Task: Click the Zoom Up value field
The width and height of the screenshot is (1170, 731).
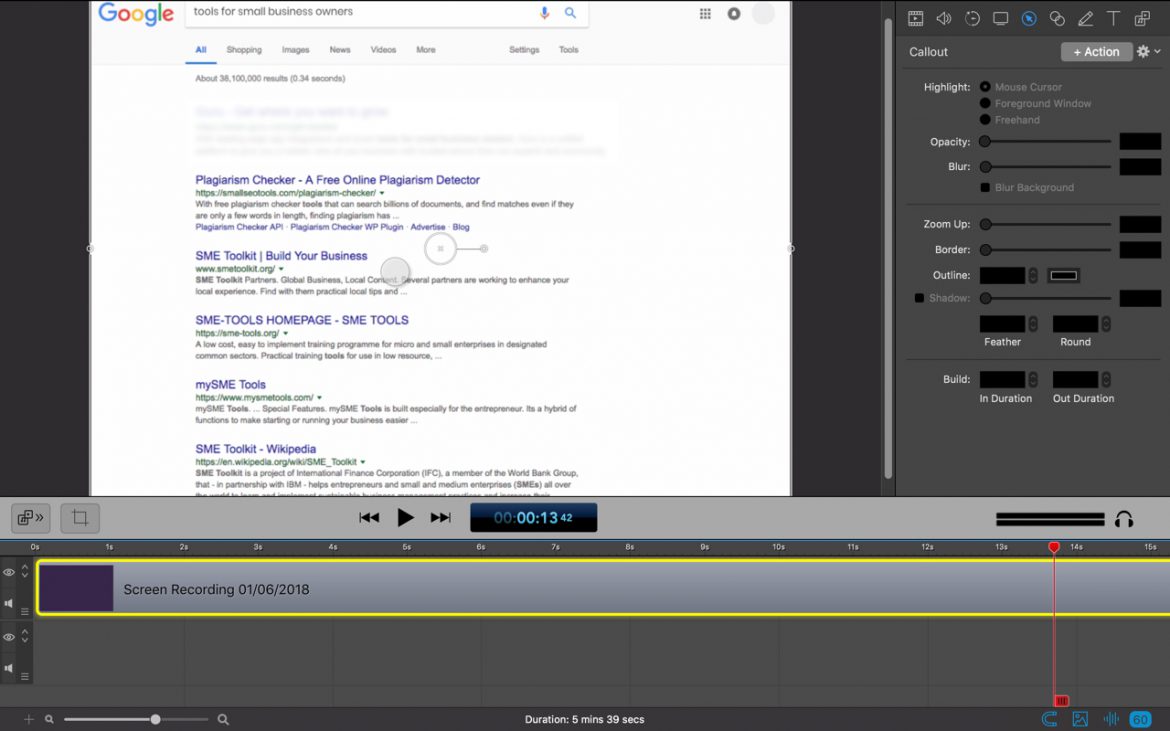Action: click(x=1140, y=224)
